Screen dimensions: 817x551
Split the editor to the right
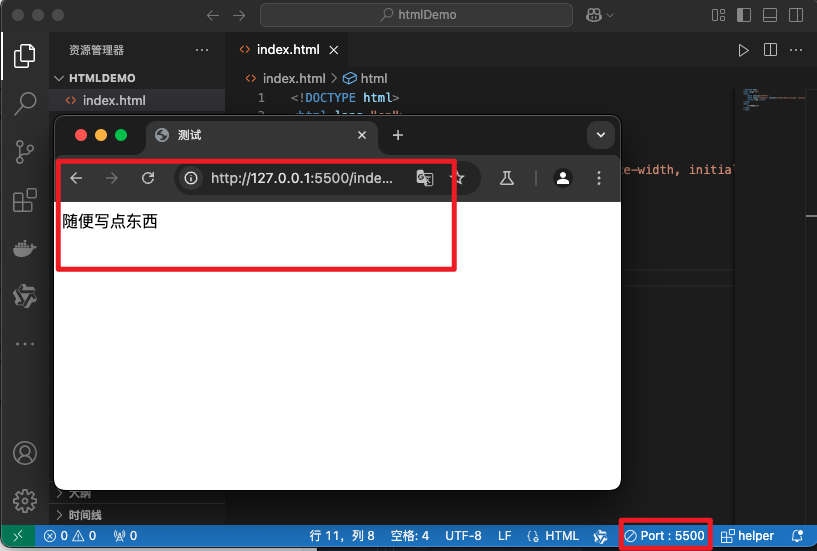coord(770,50)
